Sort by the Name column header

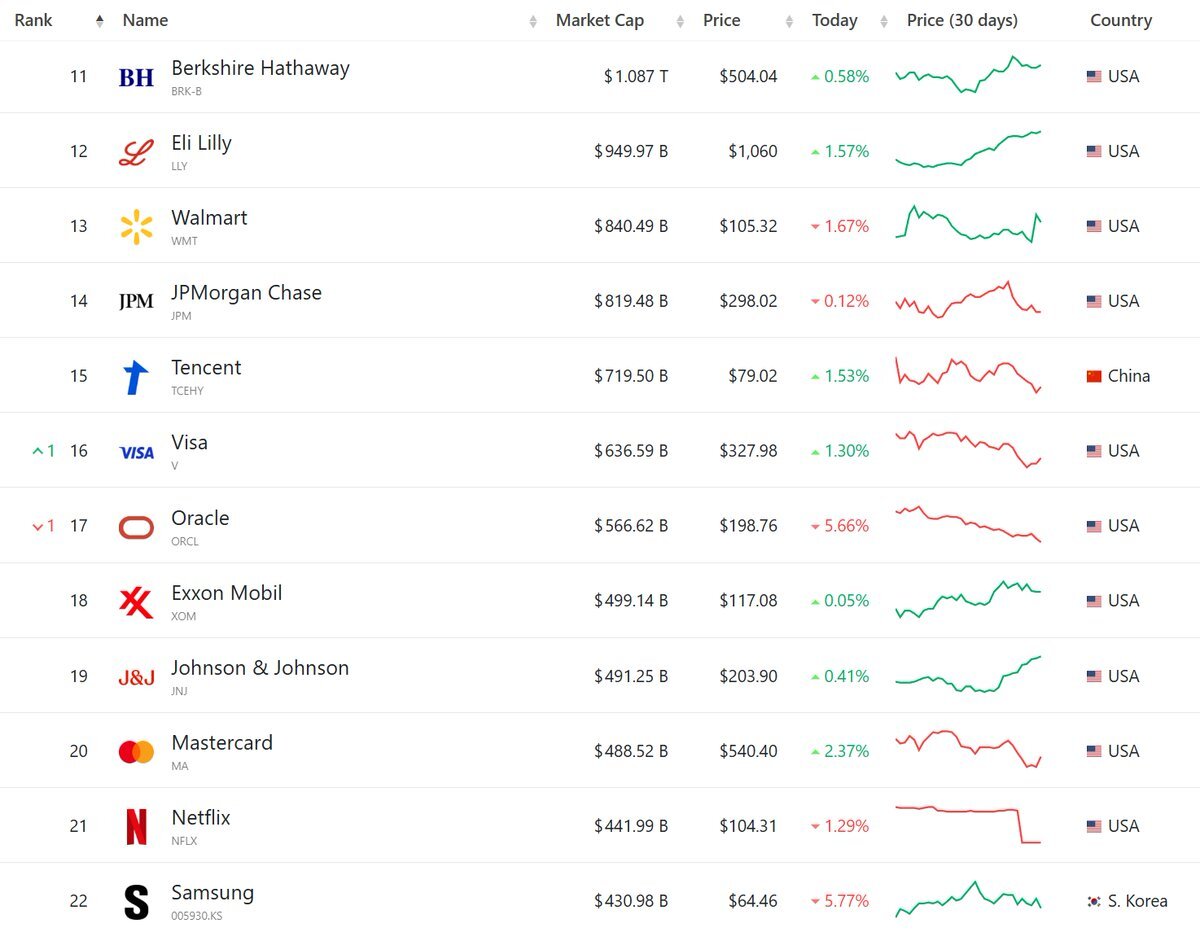tap(145, 20)
